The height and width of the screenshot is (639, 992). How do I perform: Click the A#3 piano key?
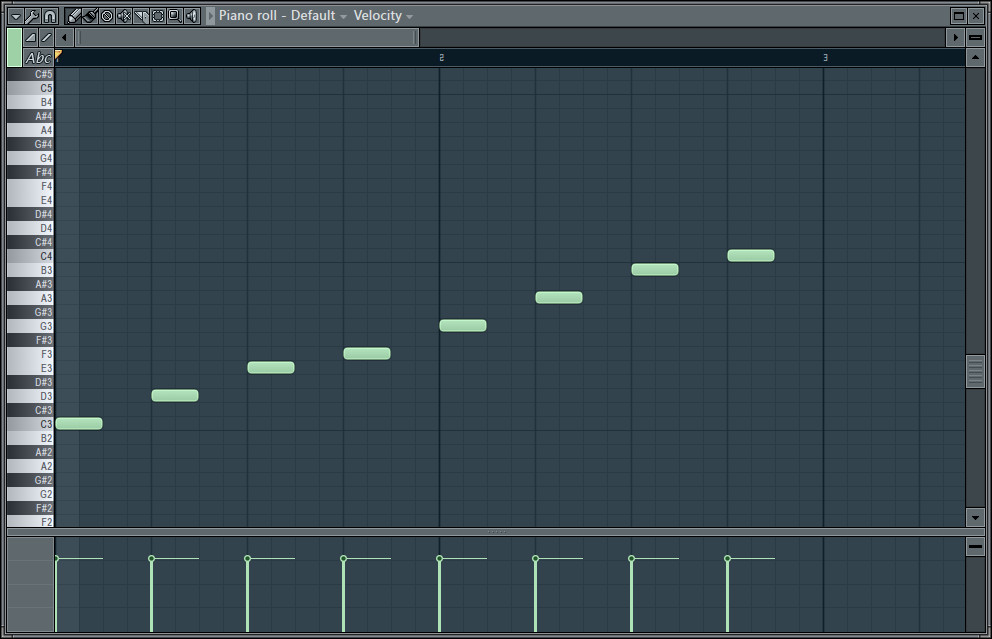click(x=30, y=284)
